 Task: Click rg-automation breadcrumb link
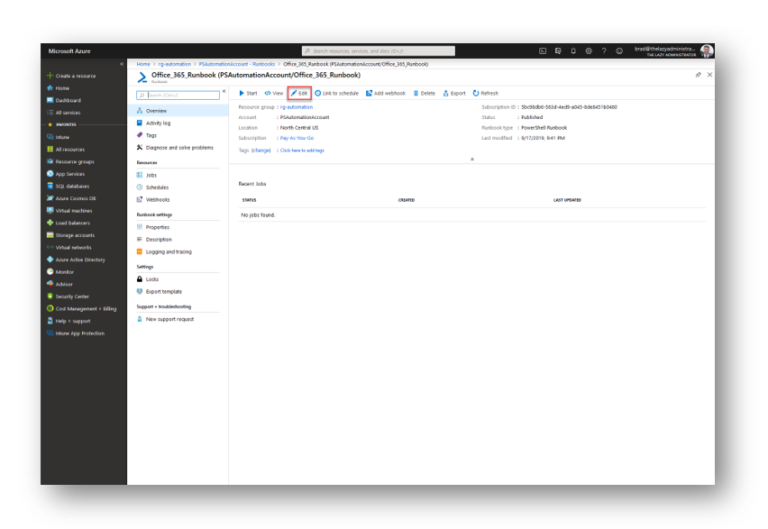pos(174,64)
